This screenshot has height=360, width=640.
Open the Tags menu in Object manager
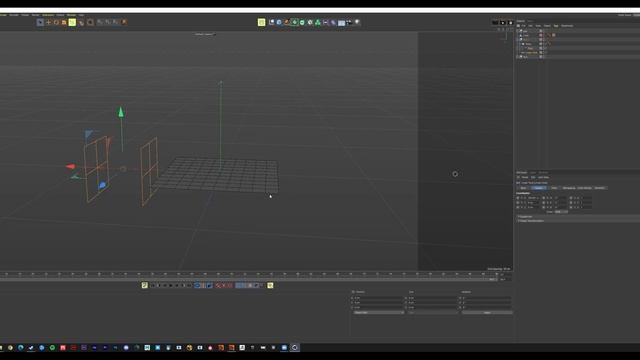point(556,26)
